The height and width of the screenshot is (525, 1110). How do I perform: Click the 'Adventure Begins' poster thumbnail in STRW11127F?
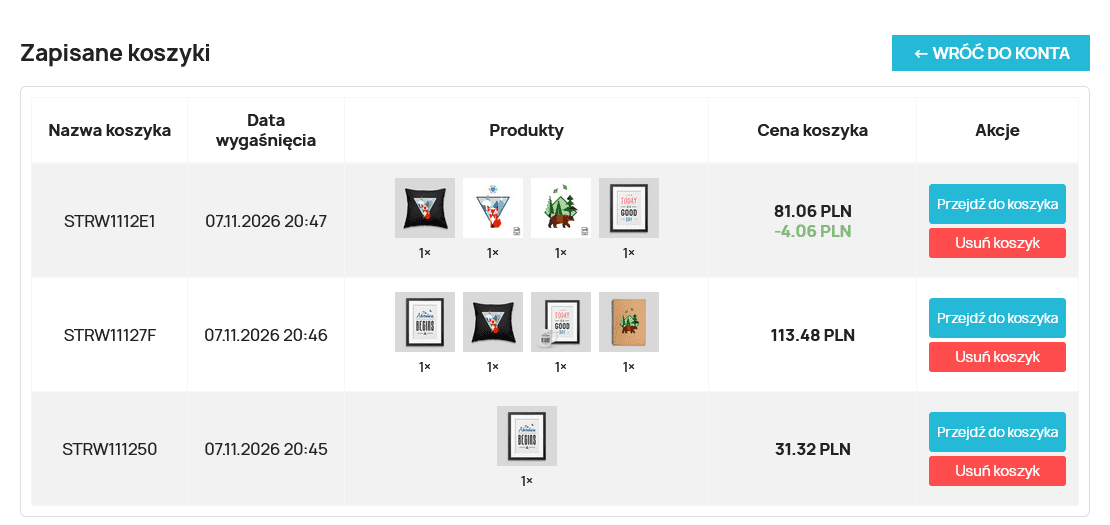(x=425, y=322)
